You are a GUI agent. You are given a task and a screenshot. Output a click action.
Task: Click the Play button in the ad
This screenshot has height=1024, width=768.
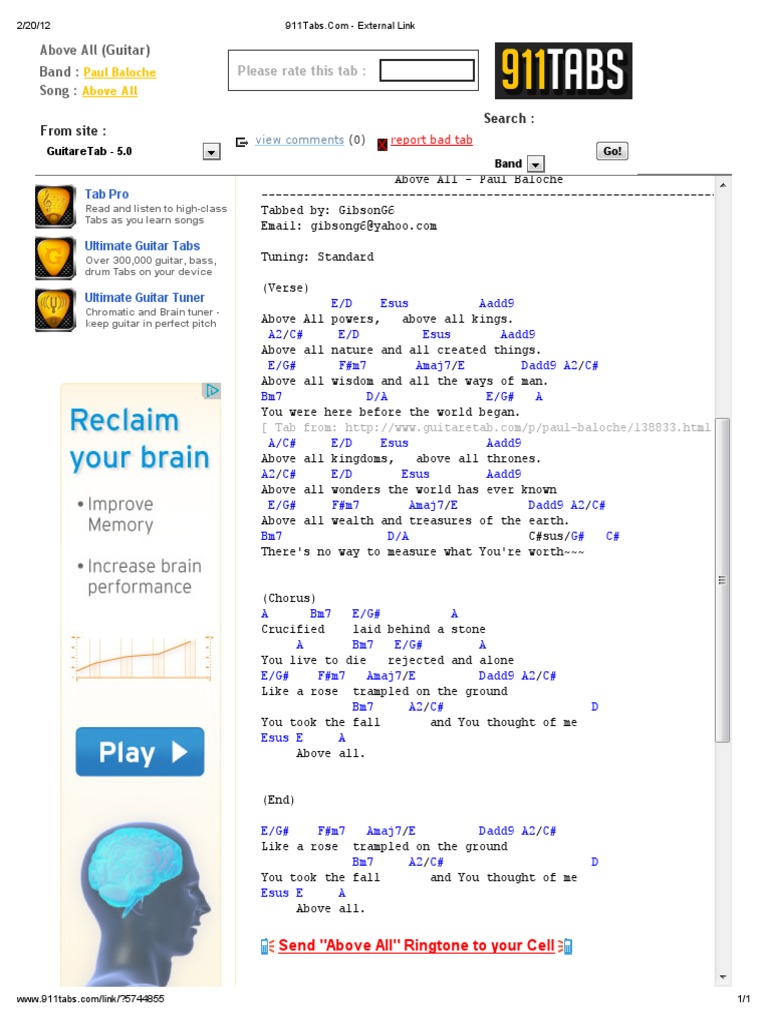tap(140, 752)
